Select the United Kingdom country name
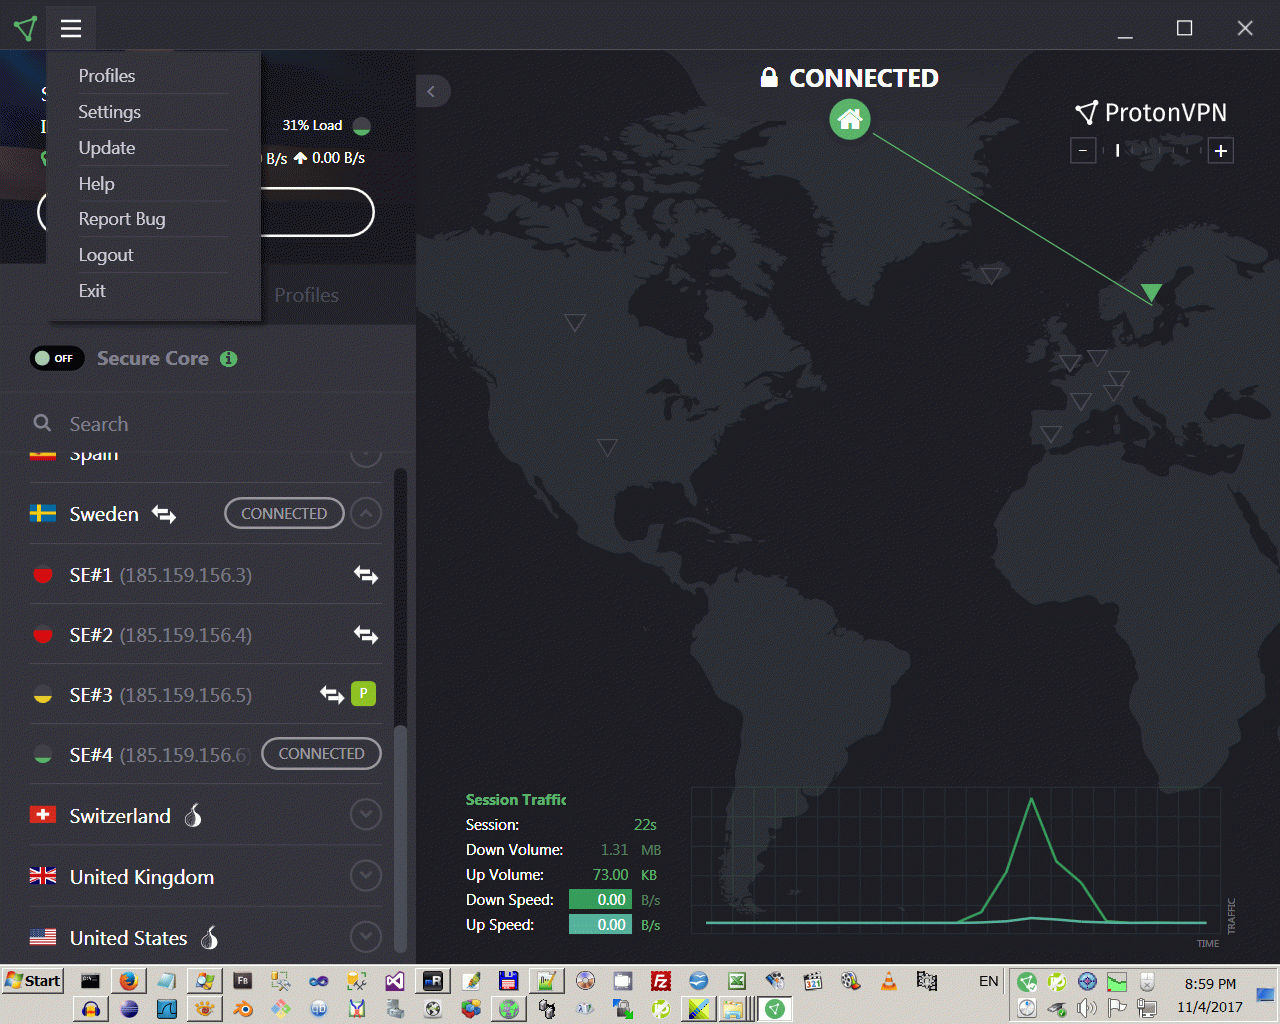The width and height of the screenshot is (1280, 1024). [x=142, y=877]
